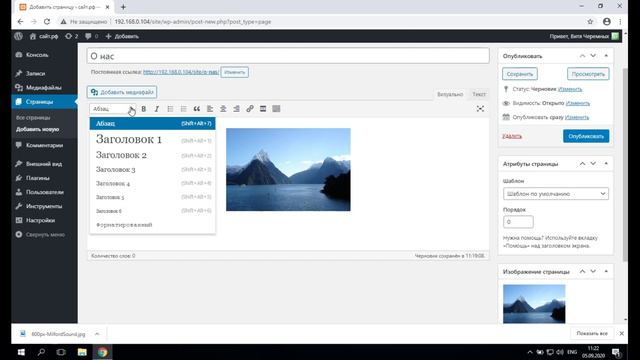Insert Read More tag
The height and width of the screenshot is (360, 640).
pos(263,109)
